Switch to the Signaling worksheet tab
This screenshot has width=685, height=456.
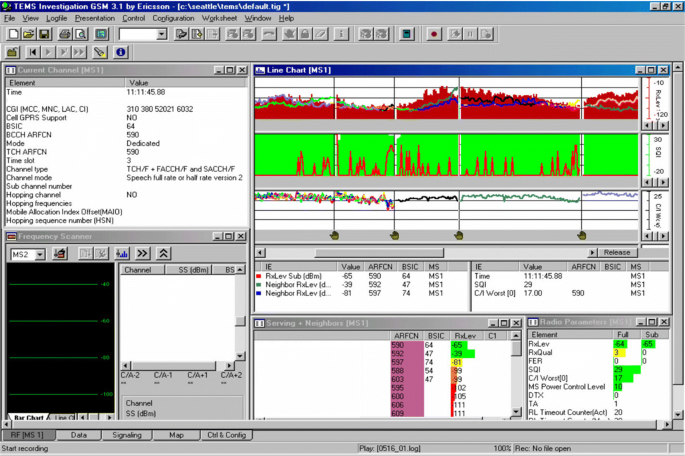coord(127,435)
